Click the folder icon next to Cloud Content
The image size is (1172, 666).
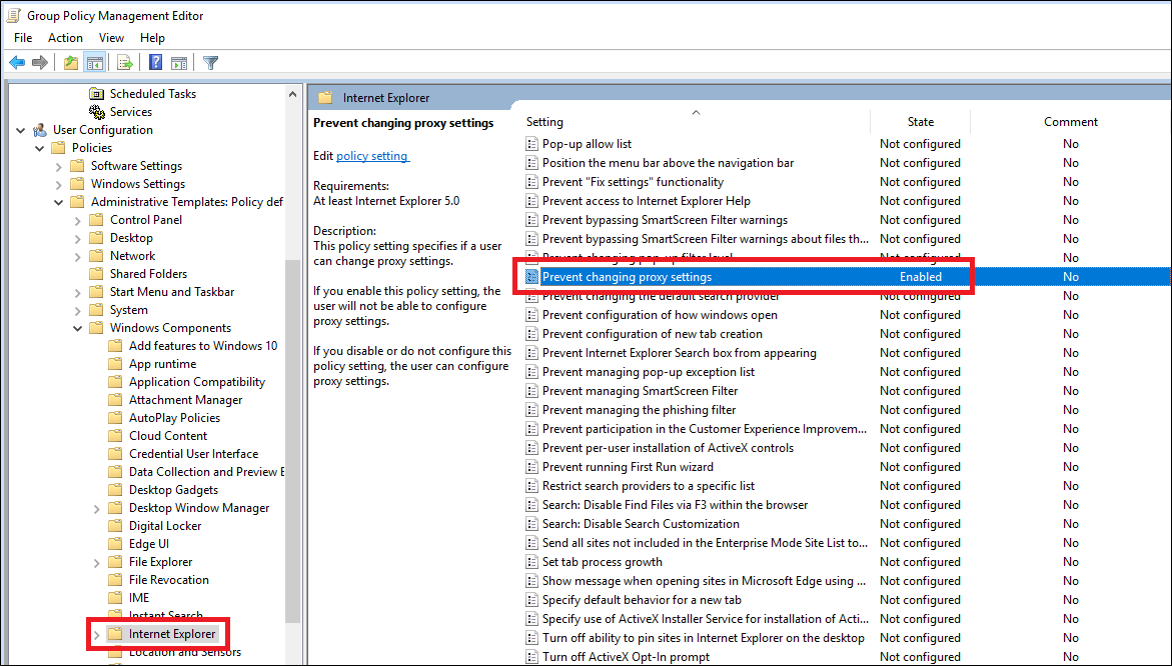[115, 436]
